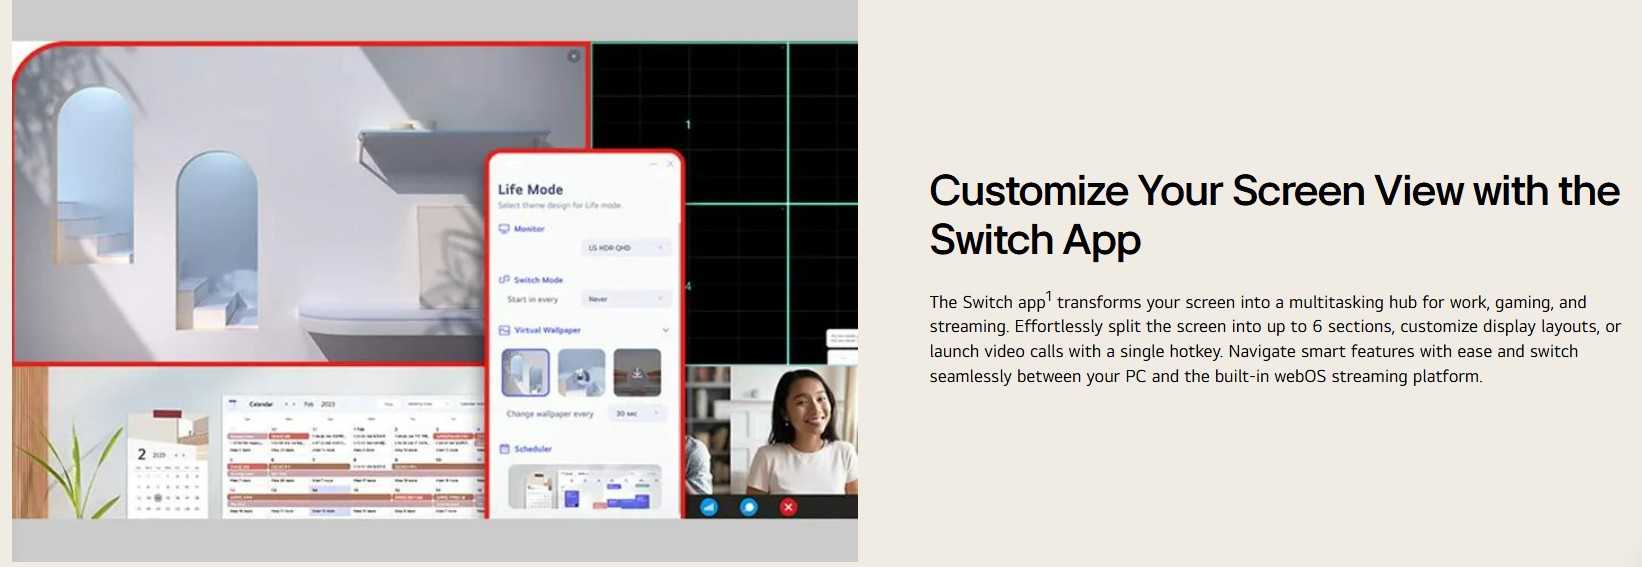Viewport: 1642px width, 567px height.
Task: Click the Scheduler calendar icon
Action: click(x=504, y=449)
